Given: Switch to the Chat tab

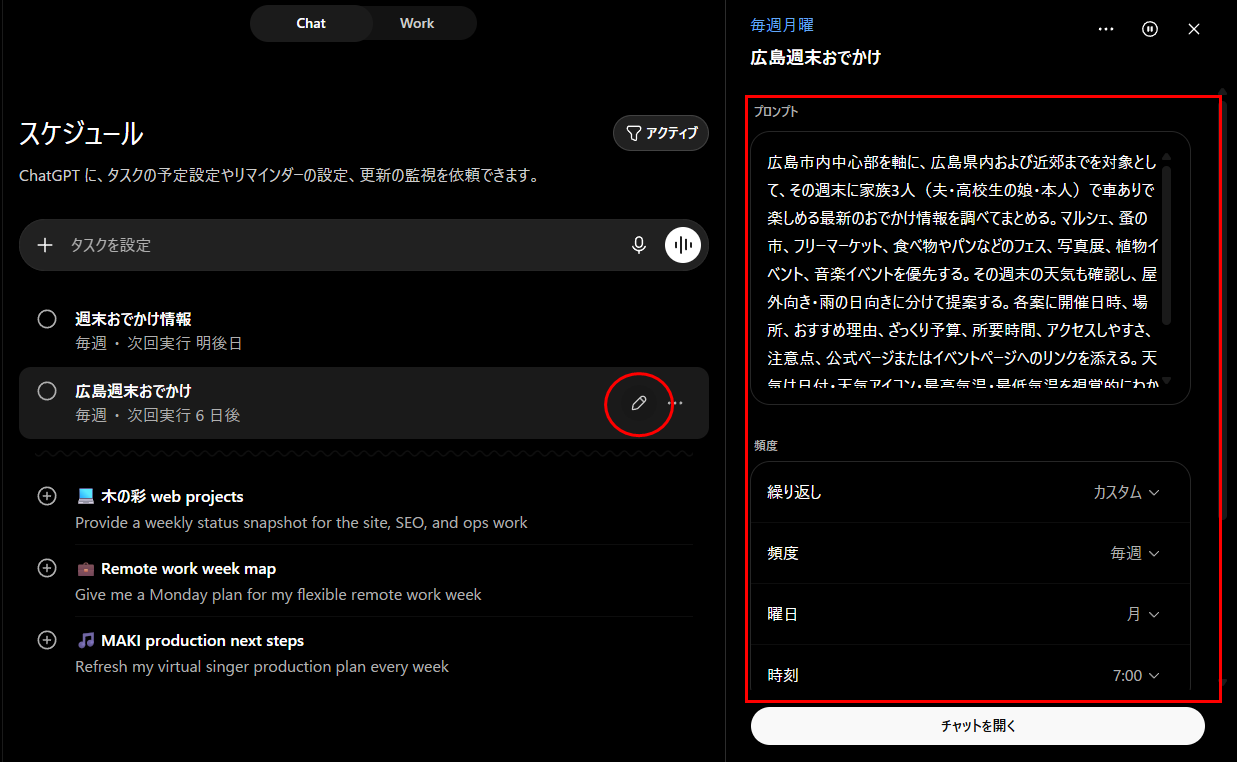Looking at the screenshot, I should pyautogui.click(x=311, y=23).
